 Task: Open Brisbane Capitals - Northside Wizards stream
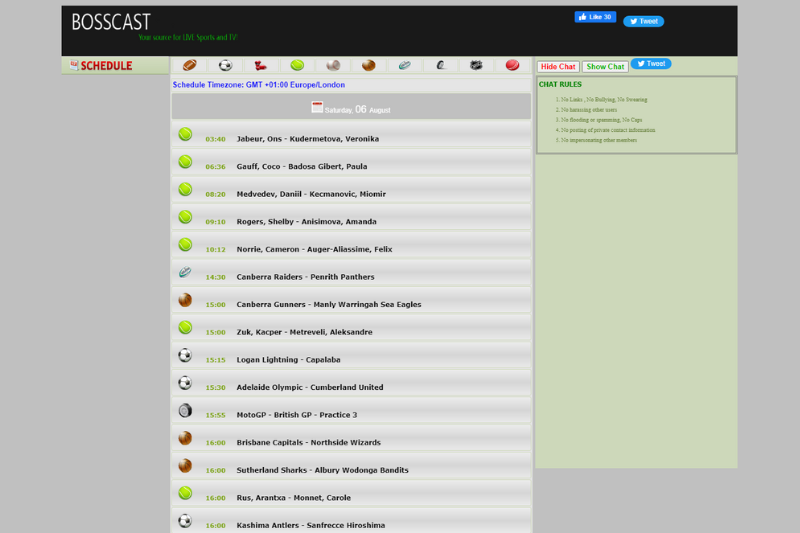pyautogui.click(x=309, y=442)
